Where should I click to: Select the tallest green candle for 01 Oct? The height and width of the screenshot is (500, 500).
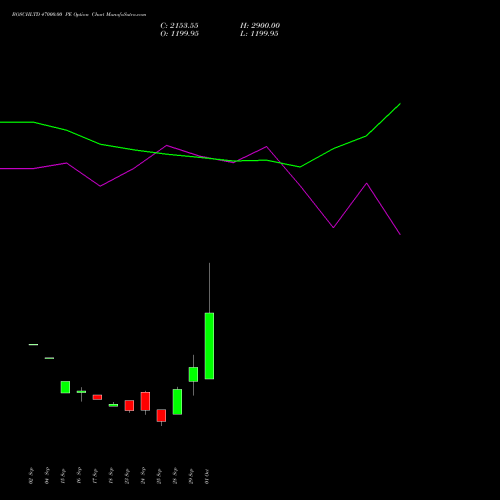pos(209,346)
